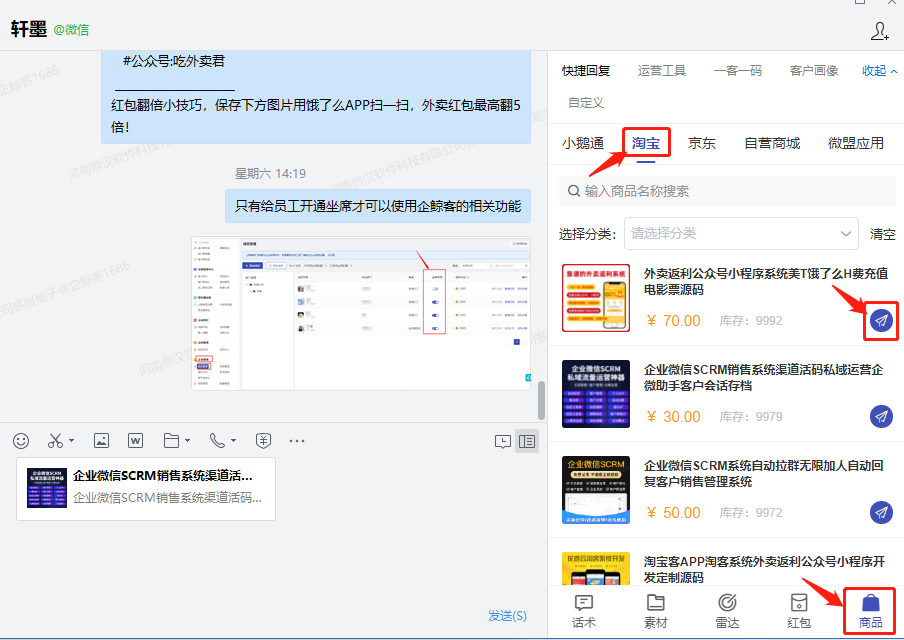Open the folder icon dropdown arrow
Screen dimensions: 904x640
(187, 441)
